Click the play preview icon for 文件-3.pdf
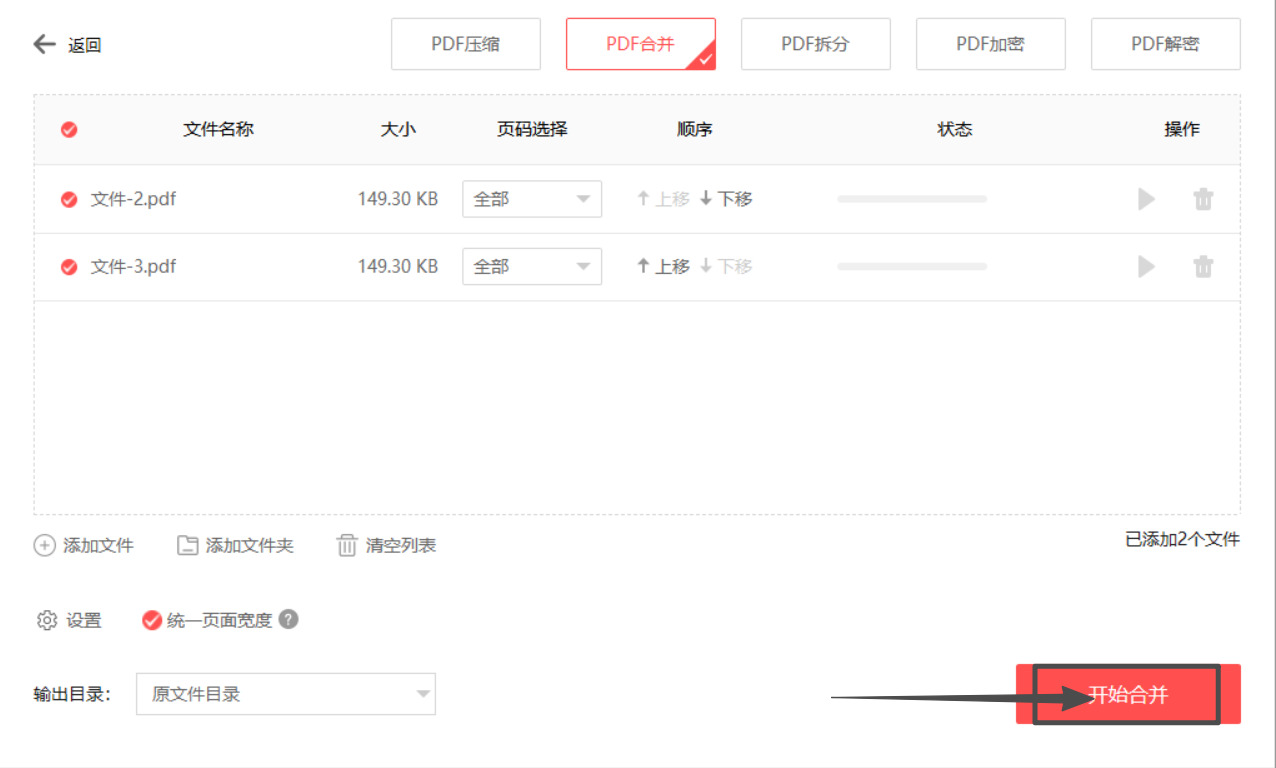Image resolution: width=1276 pixels, height=768 pixels. [1146, 266]
